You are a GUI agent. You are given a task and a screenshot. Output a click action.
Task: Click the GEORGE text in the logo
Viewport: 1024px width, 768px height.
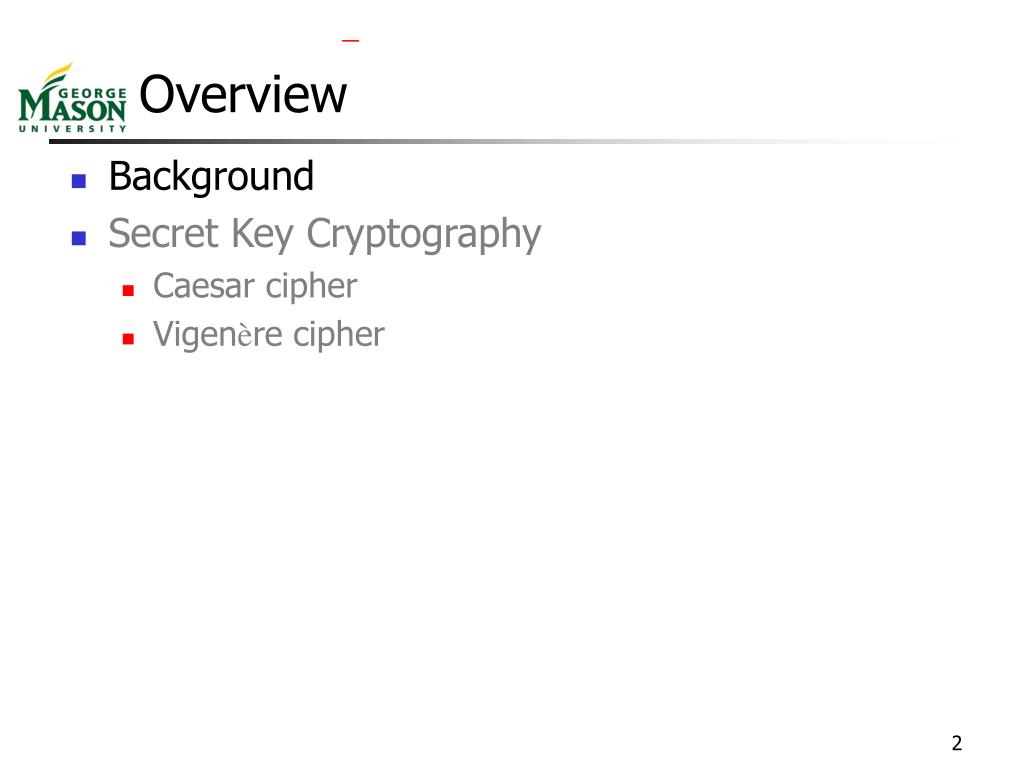(92, 93)
